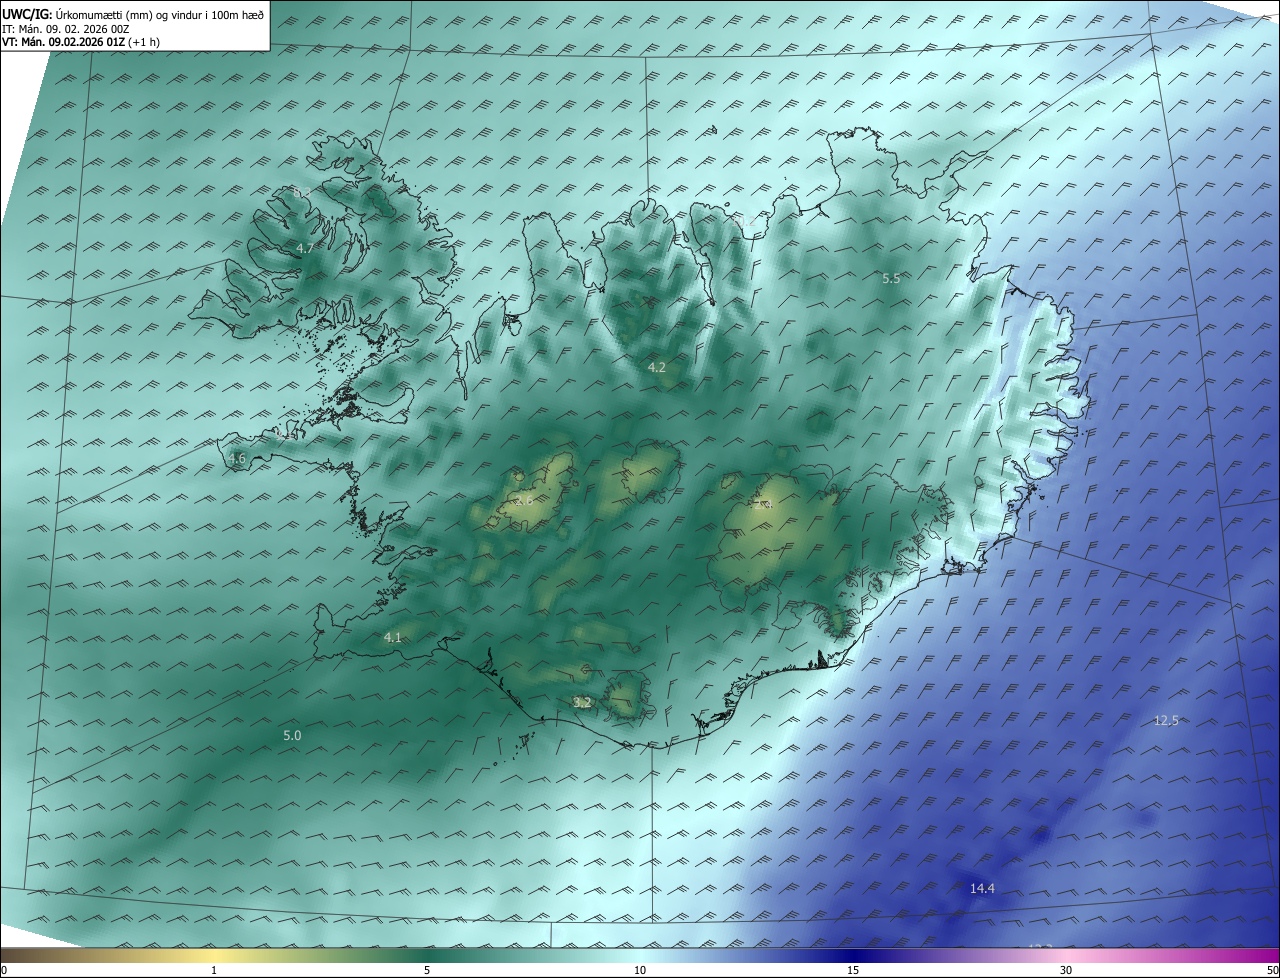Click the 14.4 value label over the sea
Image resolution: width=1280 pixels, height=978 pixels.
pyautogui.click(x=982, y=889)
